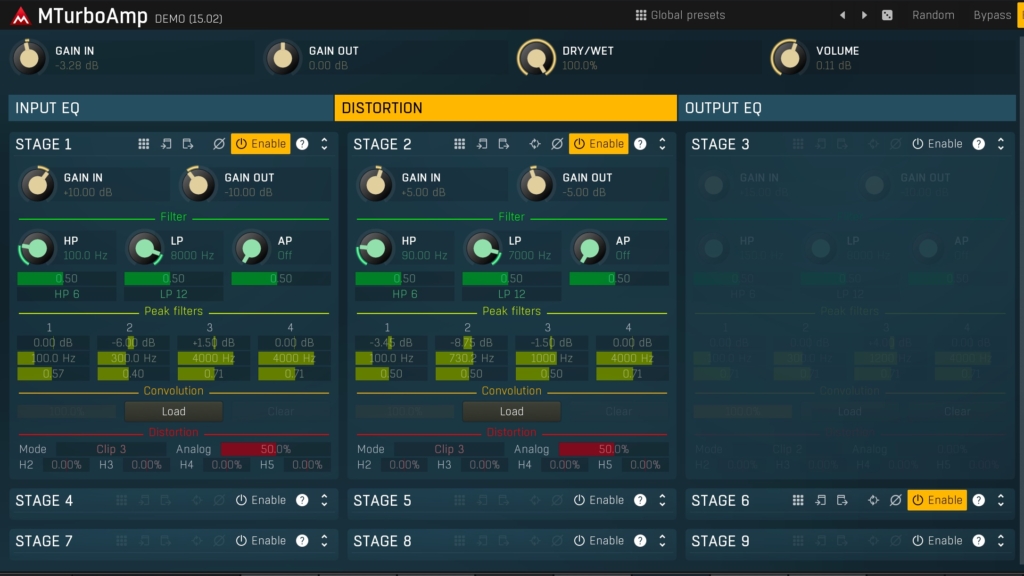Open Stage 1 HP 6 filter type selector
Image resolution: width=1024 pixels, height=576 pixels.
click(66, 294)
